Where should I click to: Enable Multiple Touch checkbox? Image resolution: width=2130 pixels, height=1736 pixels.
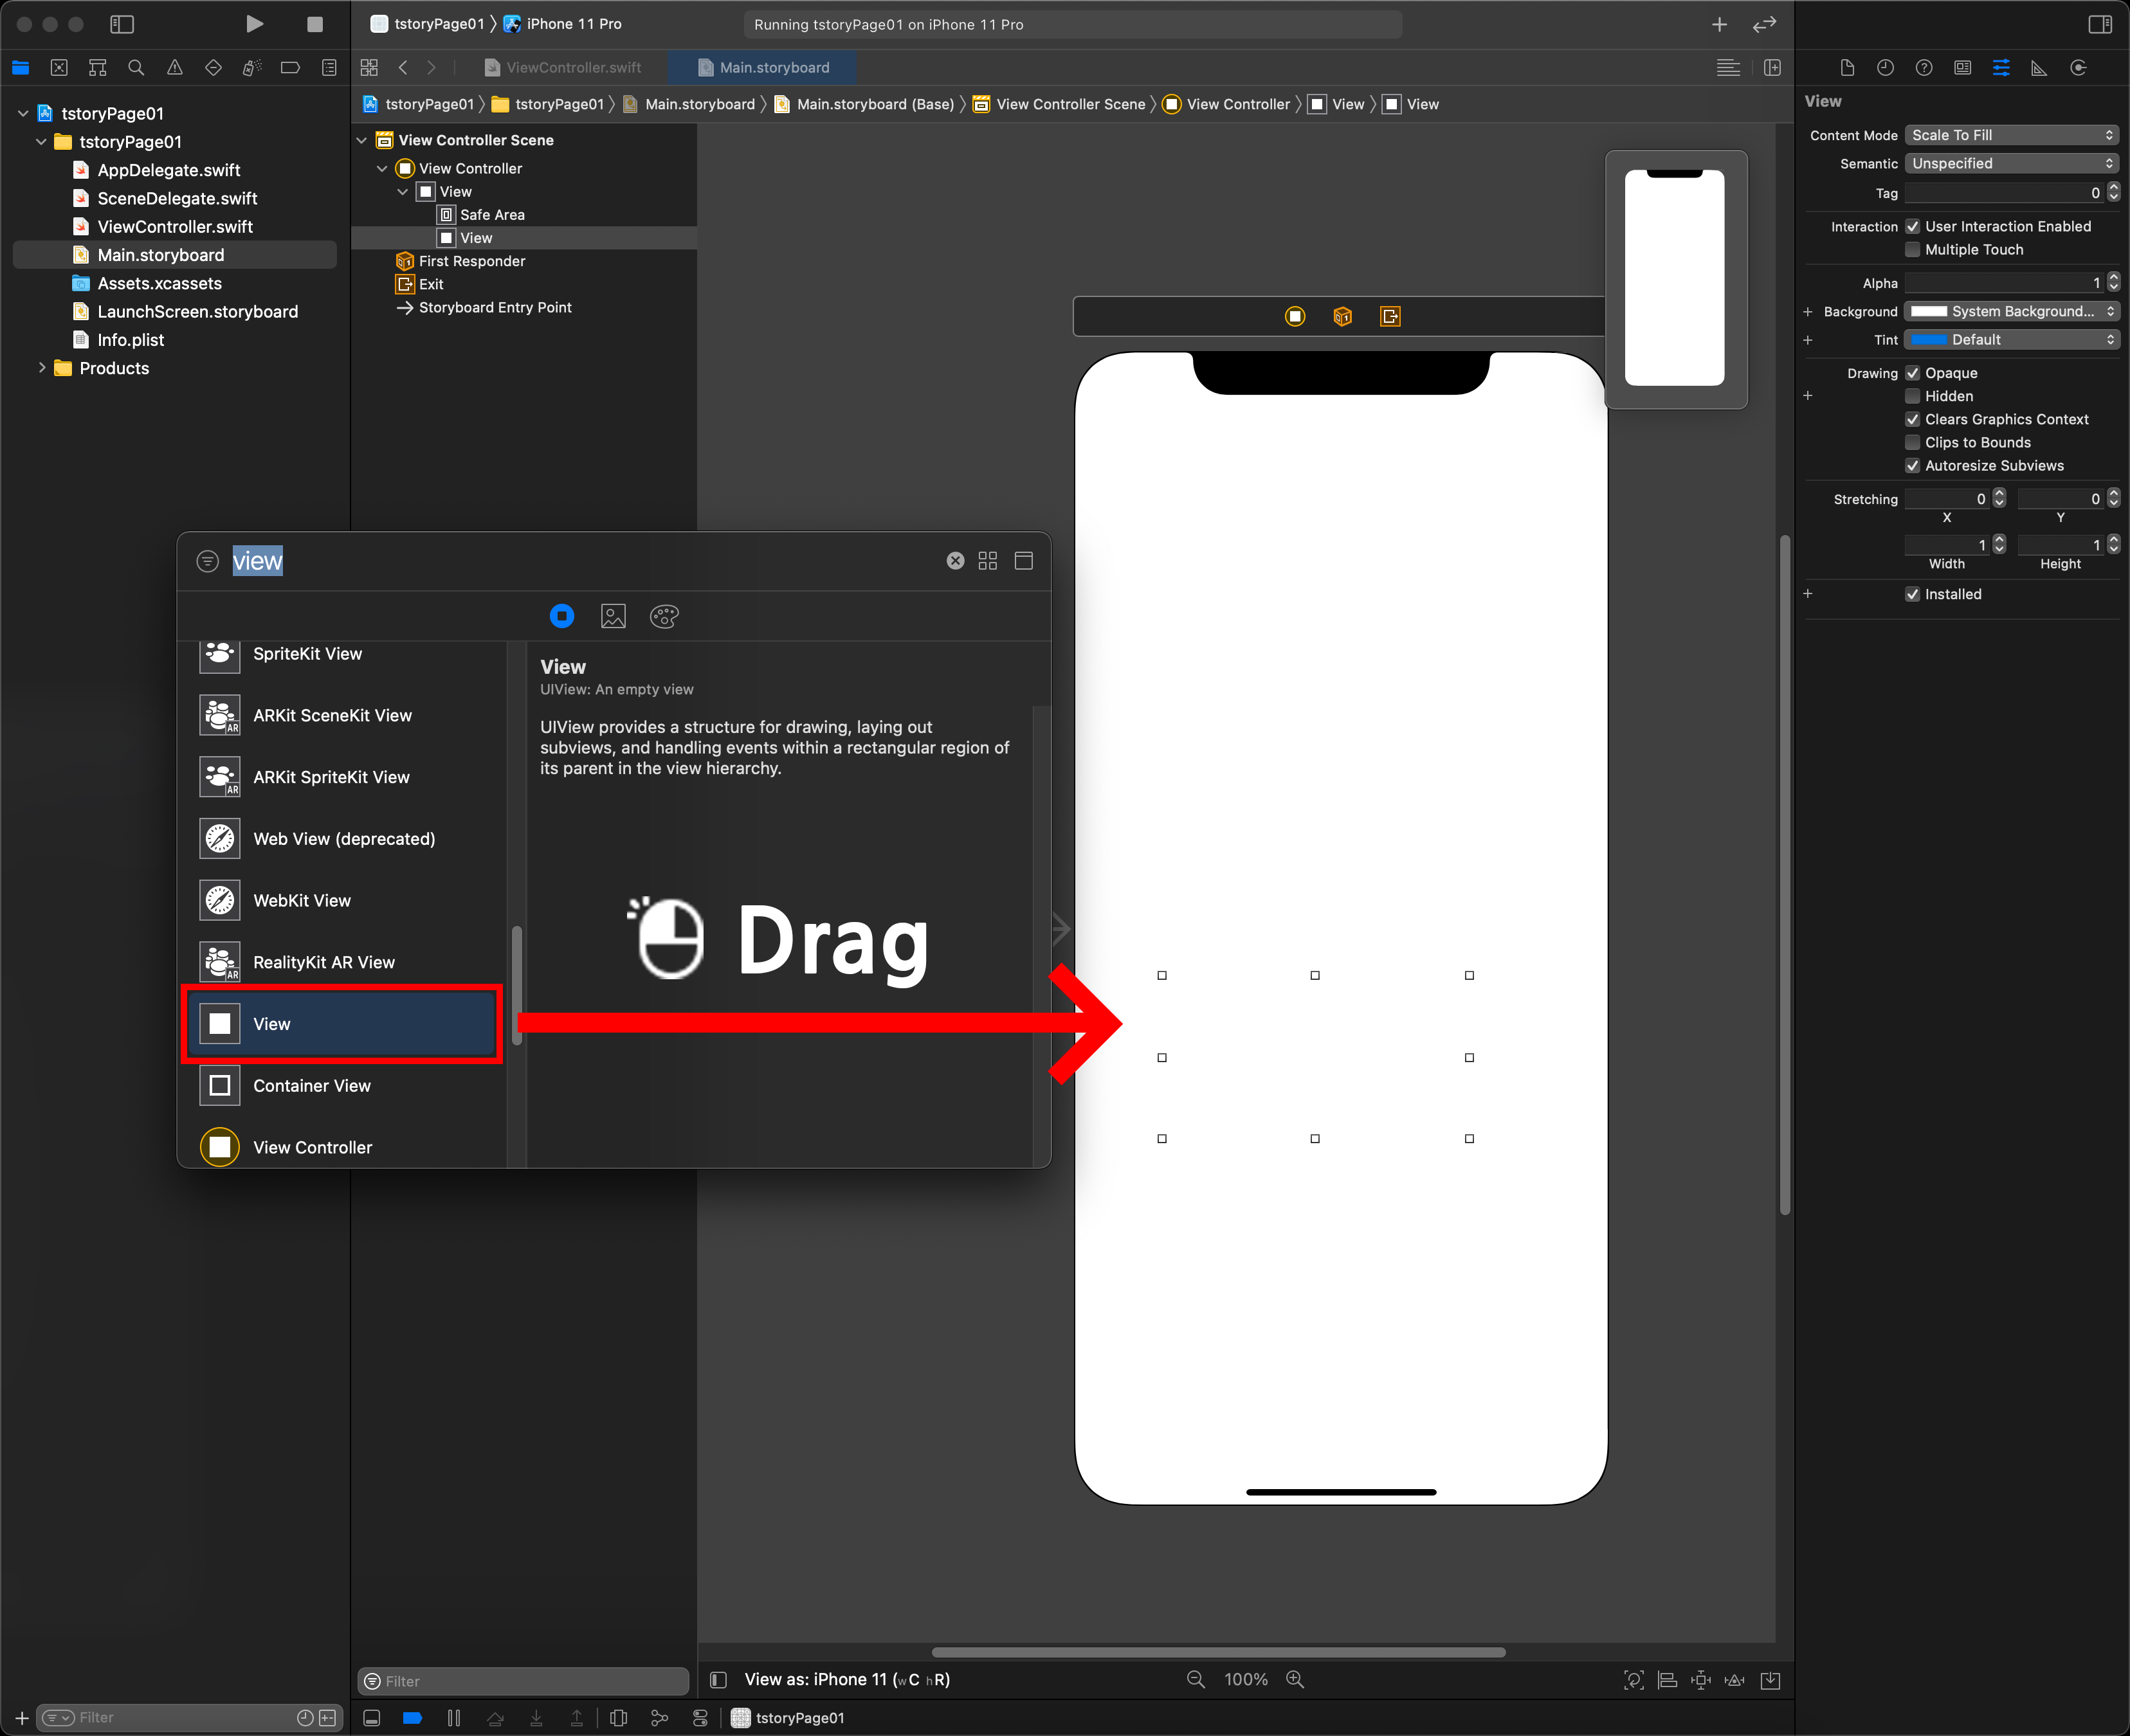[1912, 250]
